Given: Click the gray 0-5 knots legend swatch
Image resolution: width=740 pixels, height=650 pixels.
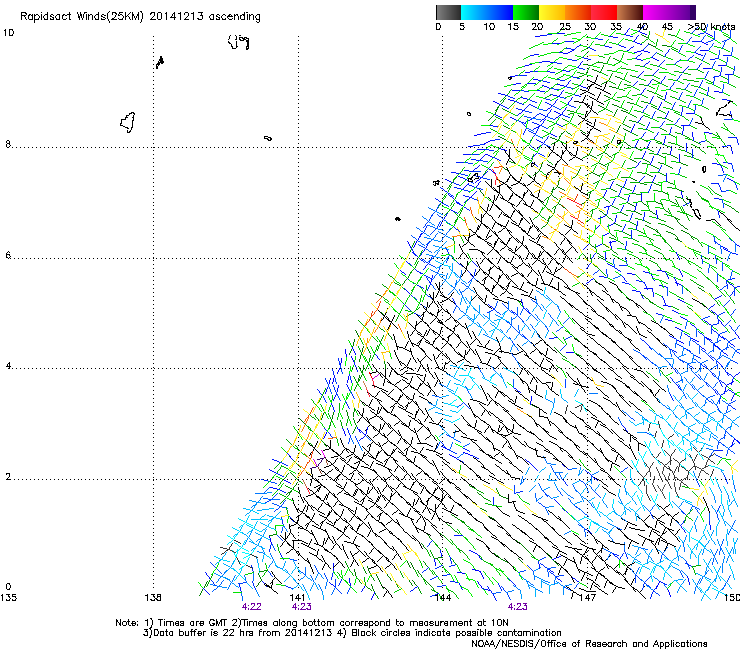Looking at the screenshot, I should click(x=448, y=12).
